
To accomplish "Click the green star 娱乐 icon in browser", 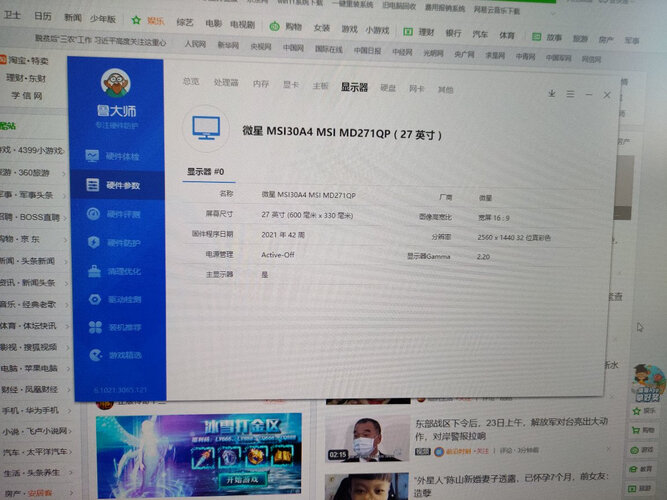I will pyautogui.click(x=136, y=20).
